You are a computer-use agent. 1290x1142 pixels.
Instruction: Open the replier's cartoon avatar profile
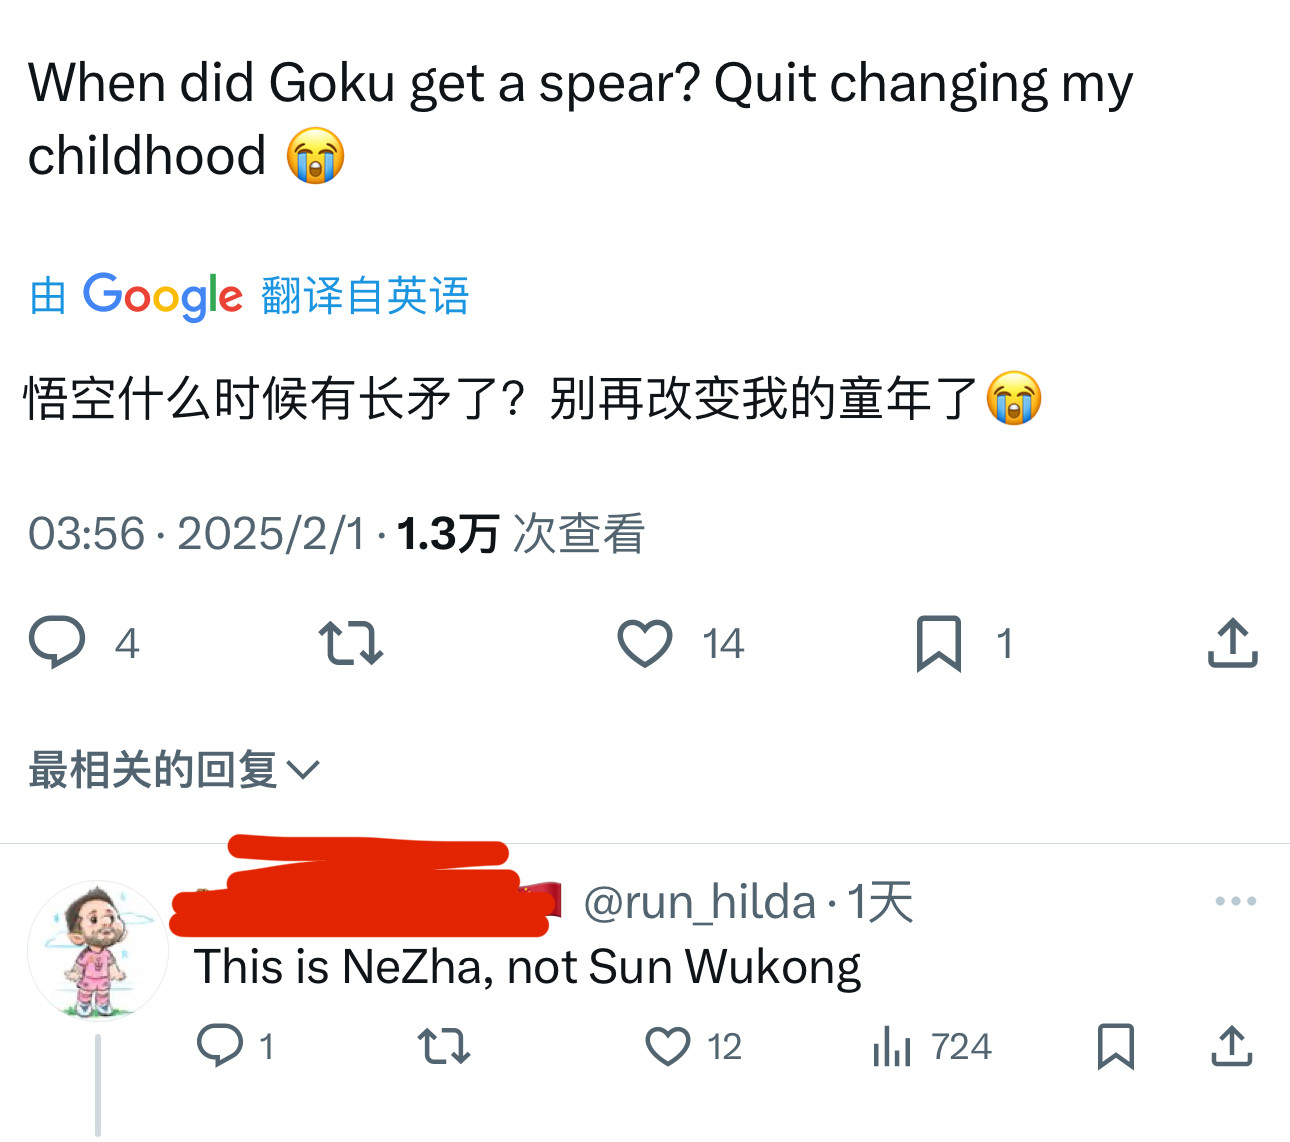point(98,950)
